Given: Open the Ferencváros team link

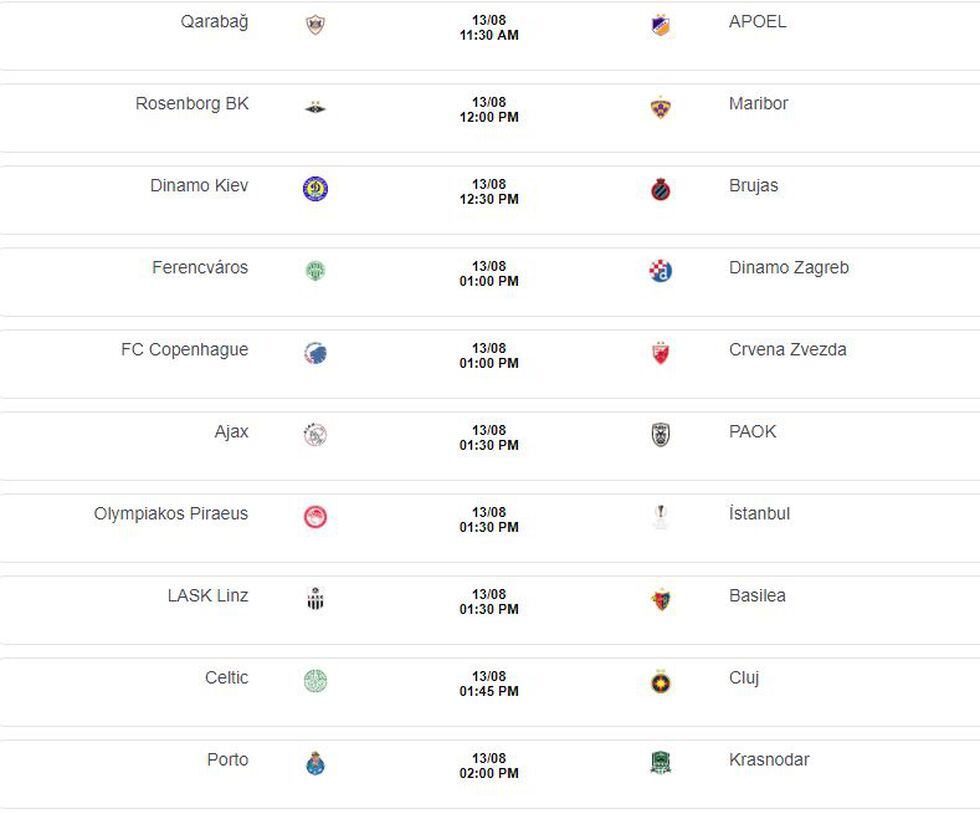Looking at the screenshot, I should (200, 267).
